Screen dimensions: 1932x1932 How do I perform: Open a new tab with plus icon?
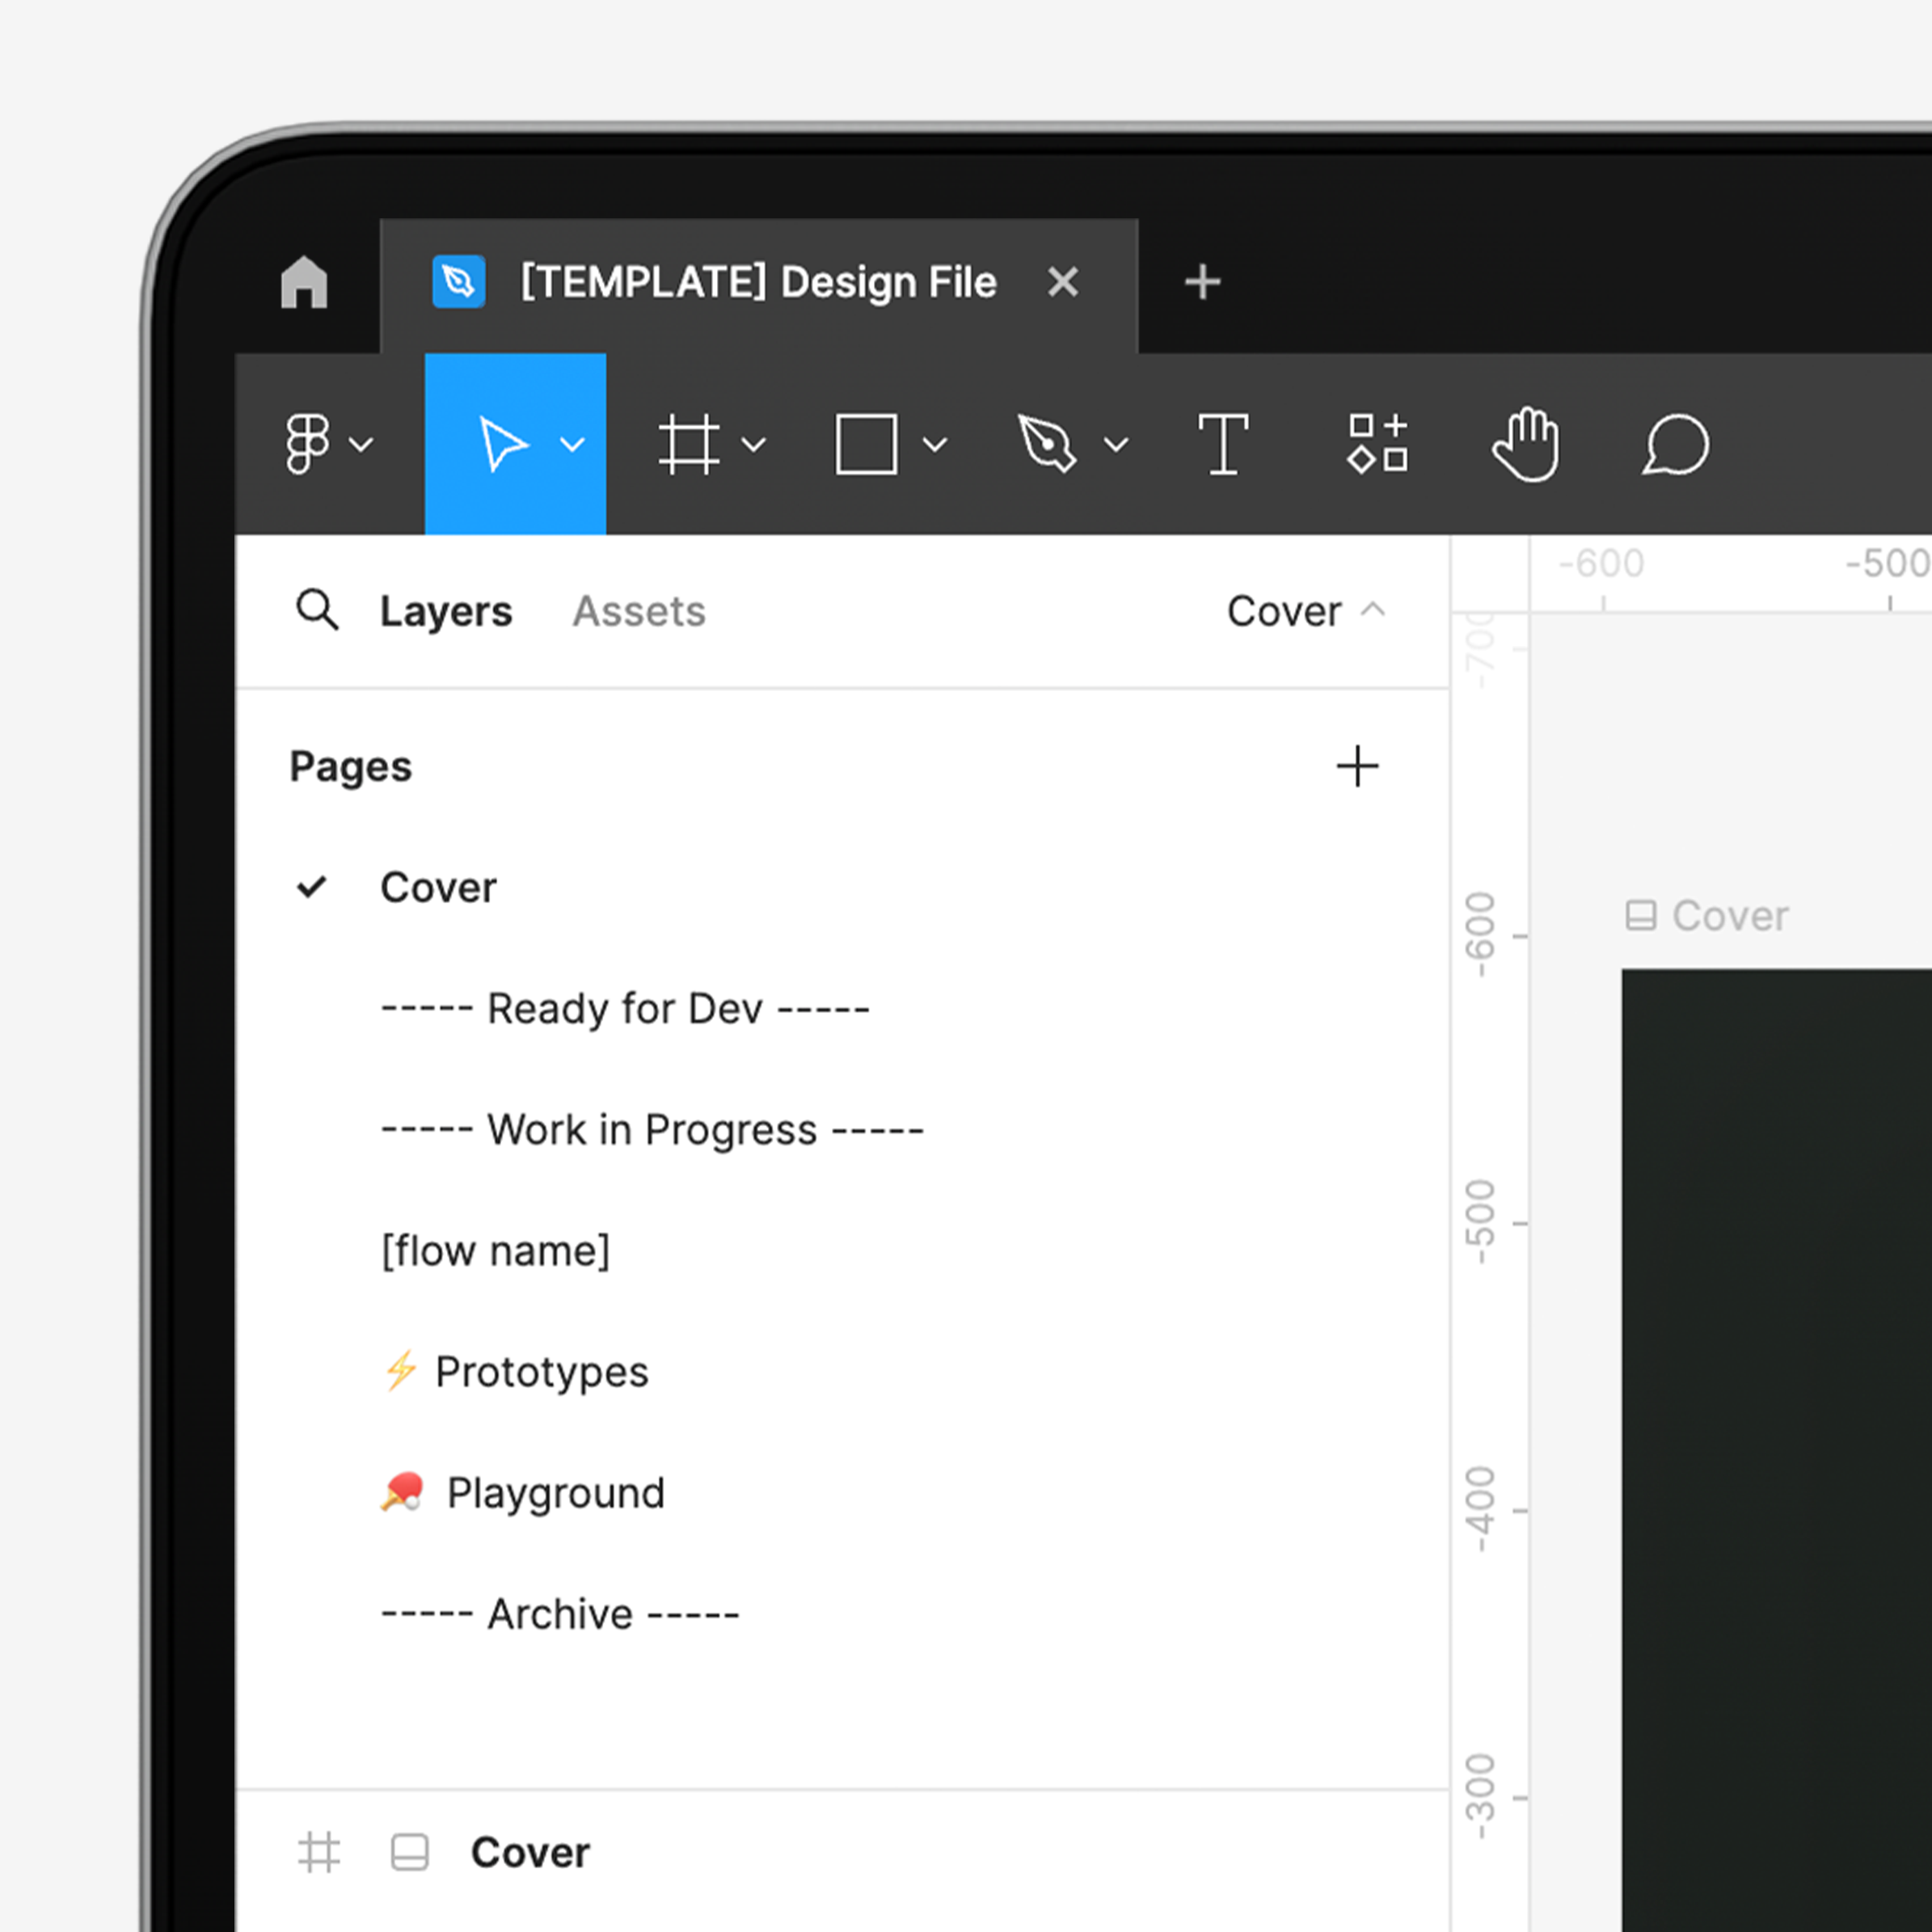pos(1202,282)
